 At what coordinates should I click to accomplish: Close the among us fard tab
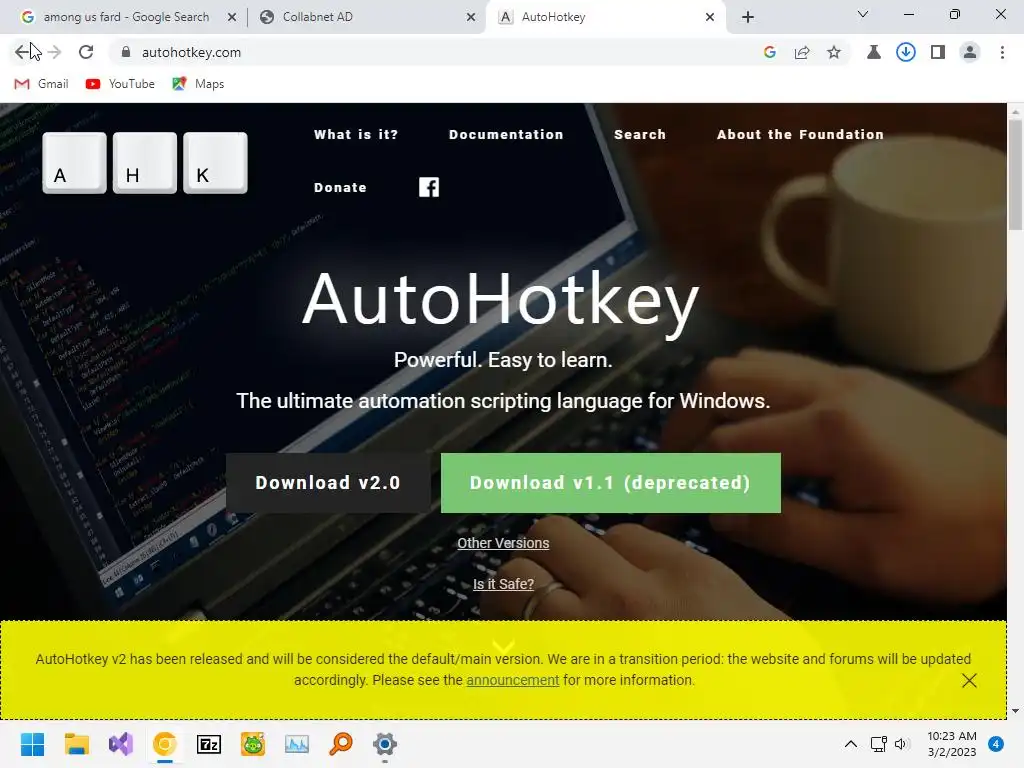[232, 17]
